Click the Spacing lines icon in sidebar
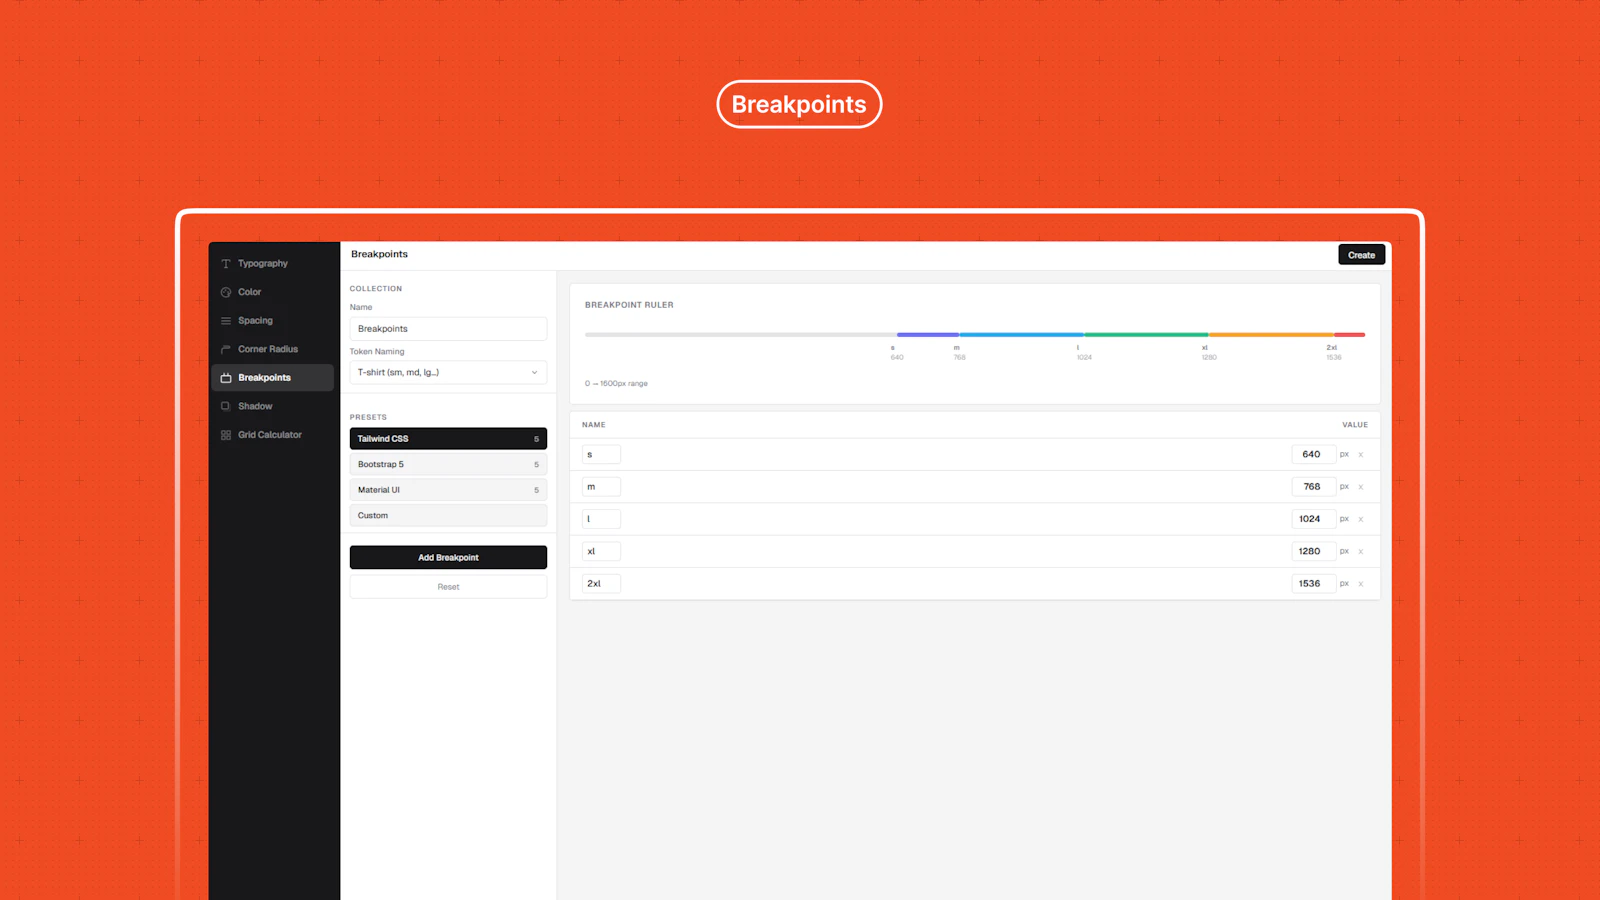The width and height of the screenshot is (1600, 900). click(226, 321)
